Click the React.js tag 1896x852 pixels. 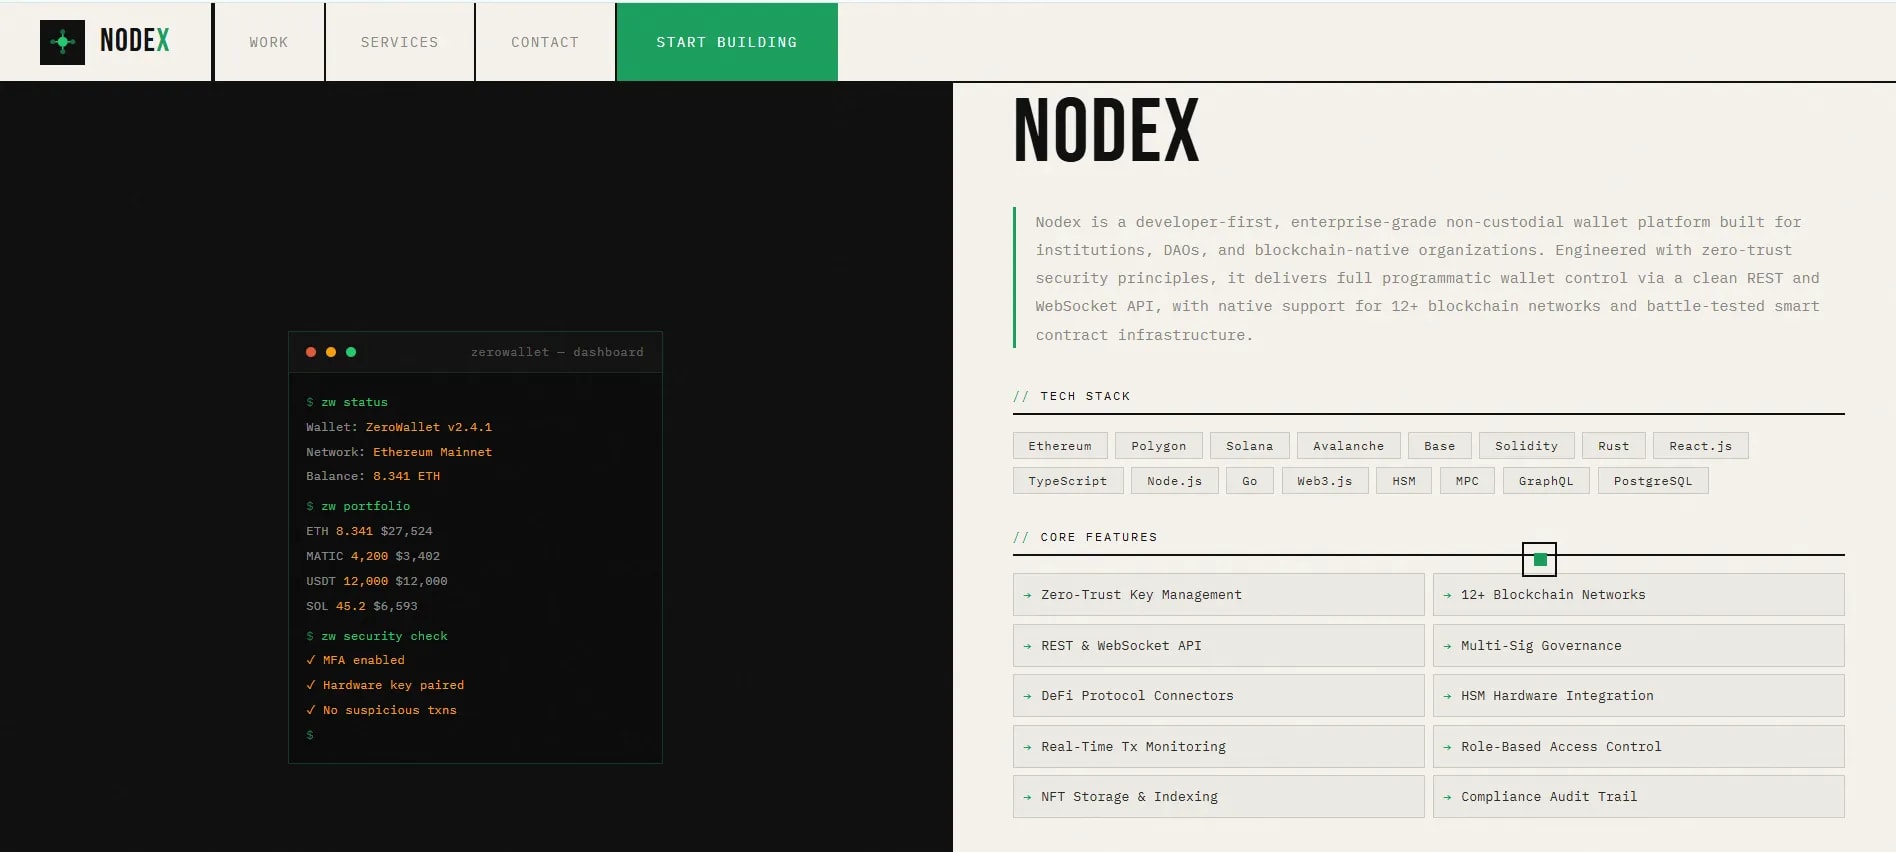[1701, 446]
